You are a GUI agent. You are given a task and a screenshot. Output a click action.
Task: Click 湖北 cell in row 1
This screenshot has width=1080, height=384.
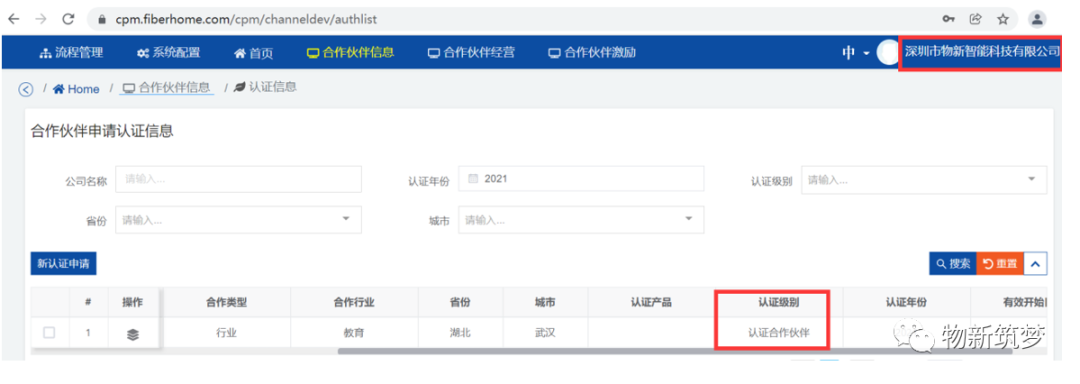460,333
